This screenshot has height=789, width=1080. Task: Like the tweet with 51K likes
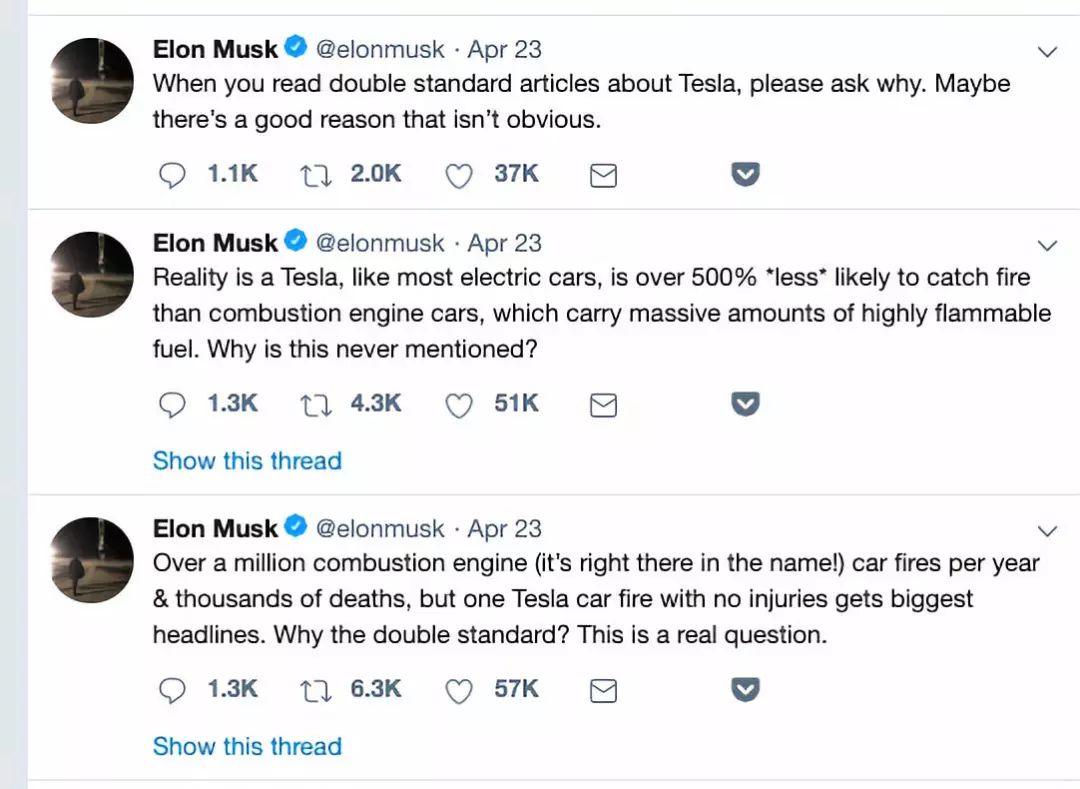(458, 405)
